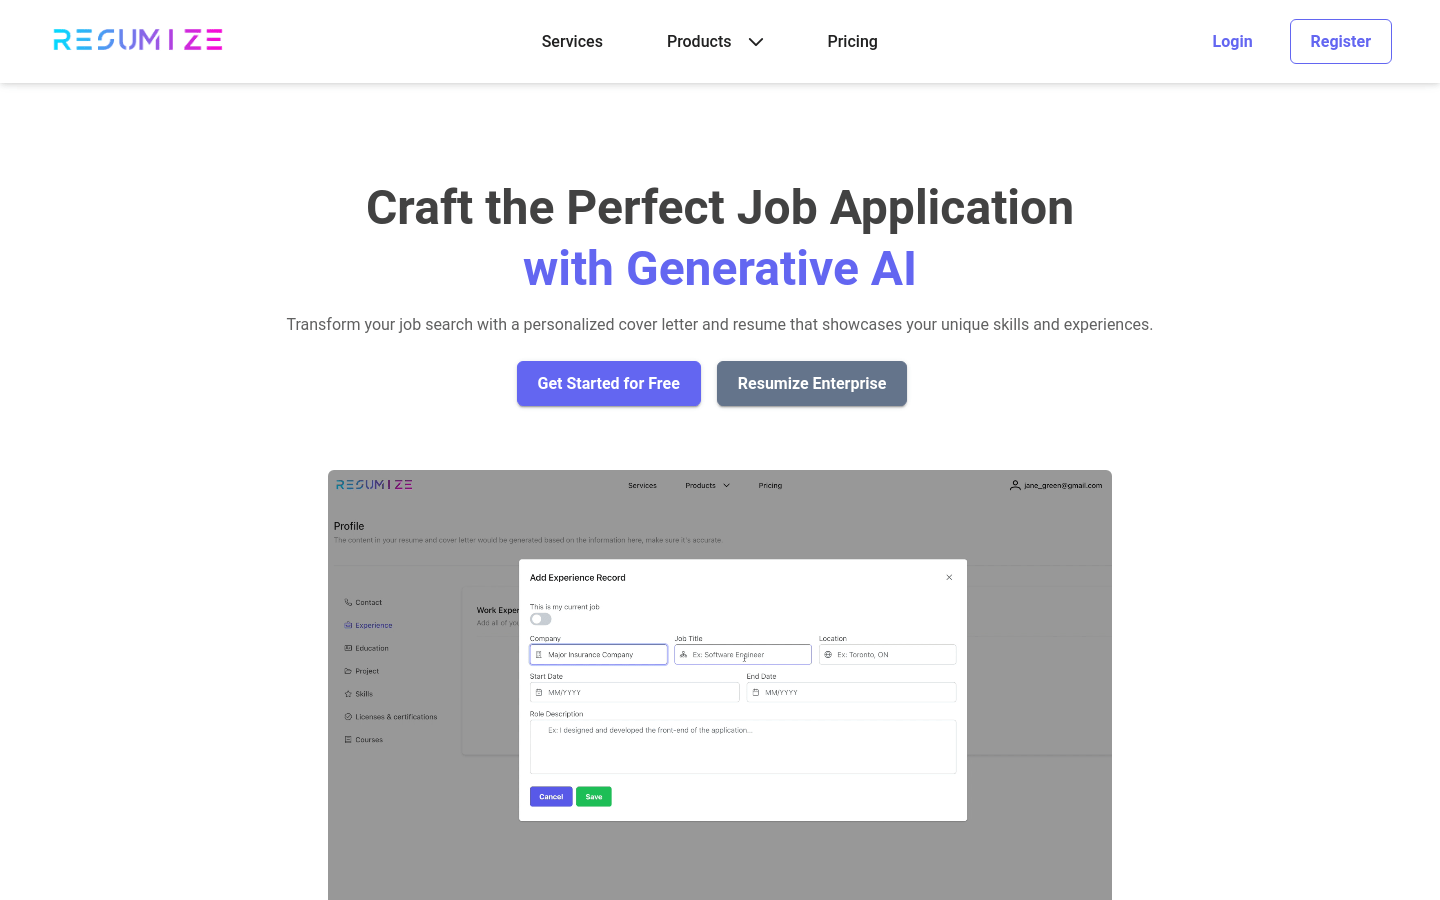
Task: Open Pricing in the top navigation bar
Action: pos(852,41)
